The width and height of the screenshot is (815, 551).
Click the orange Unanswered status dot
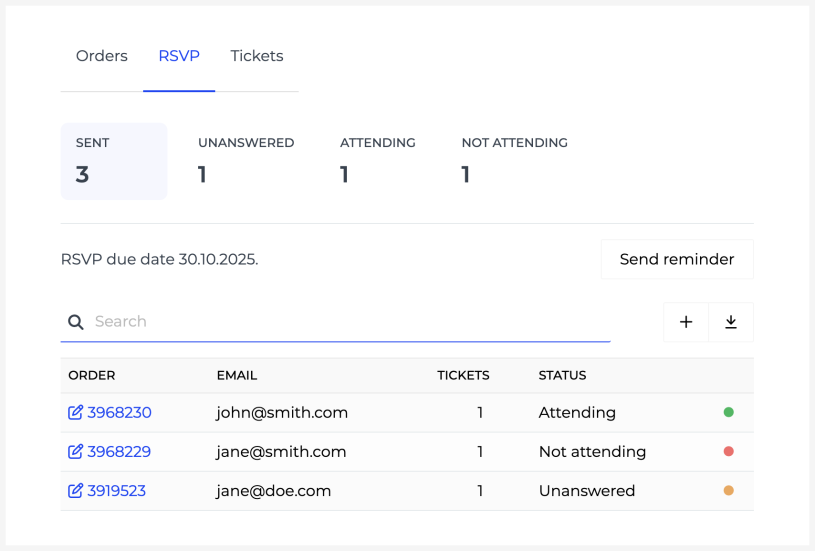(x=728, y=491)
